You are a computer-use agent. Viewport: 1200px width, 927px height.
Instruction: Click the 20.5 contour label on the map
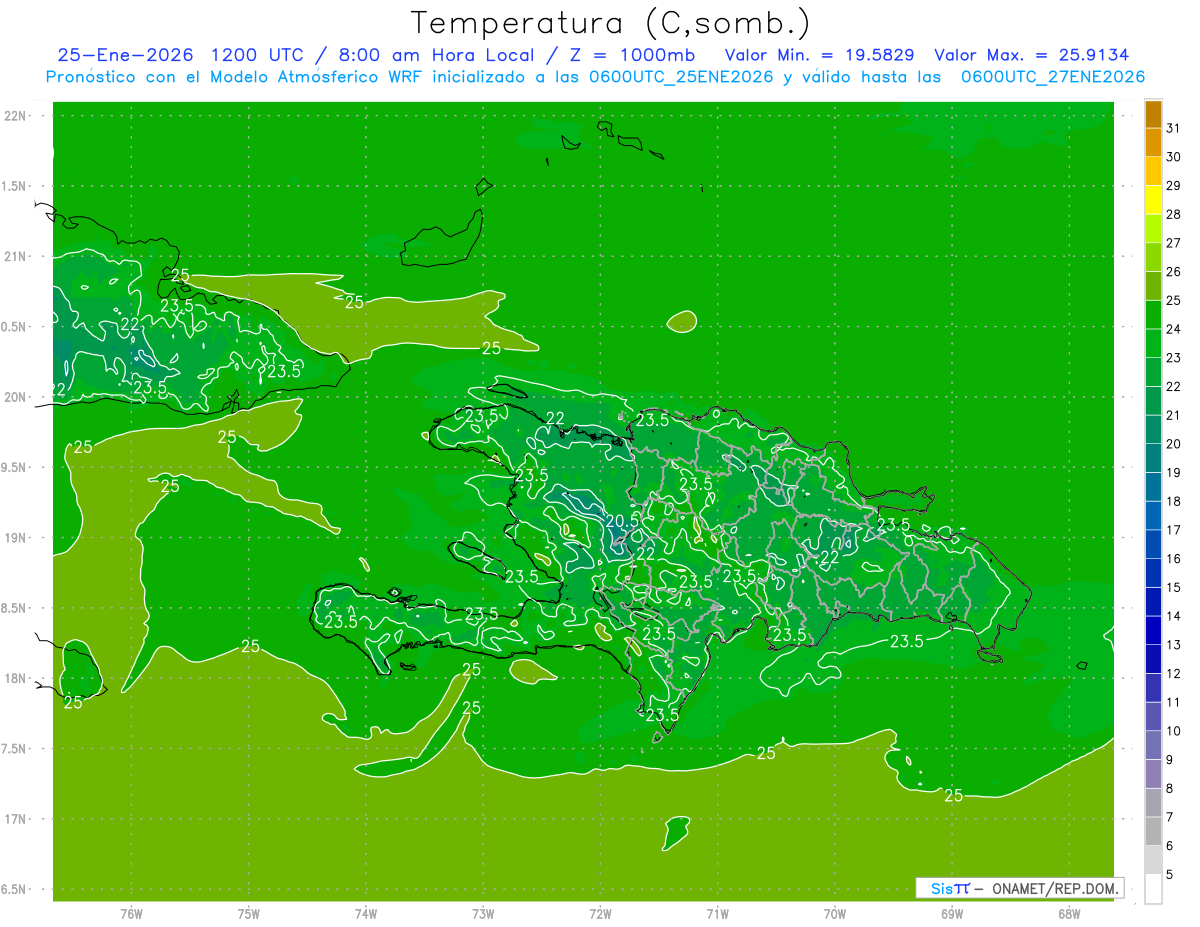coord(622,521)
